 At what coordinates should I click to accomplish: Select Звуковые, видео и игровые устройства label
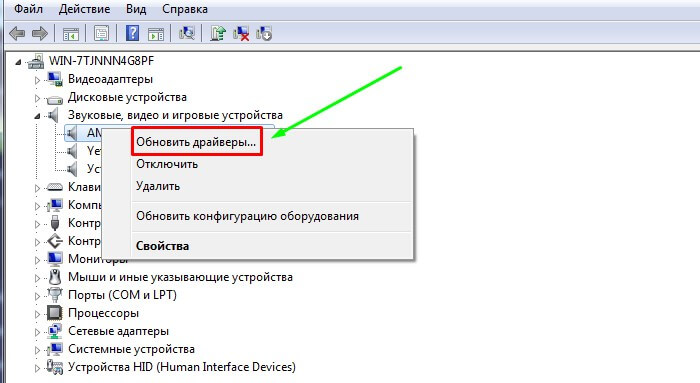[175, 115]
